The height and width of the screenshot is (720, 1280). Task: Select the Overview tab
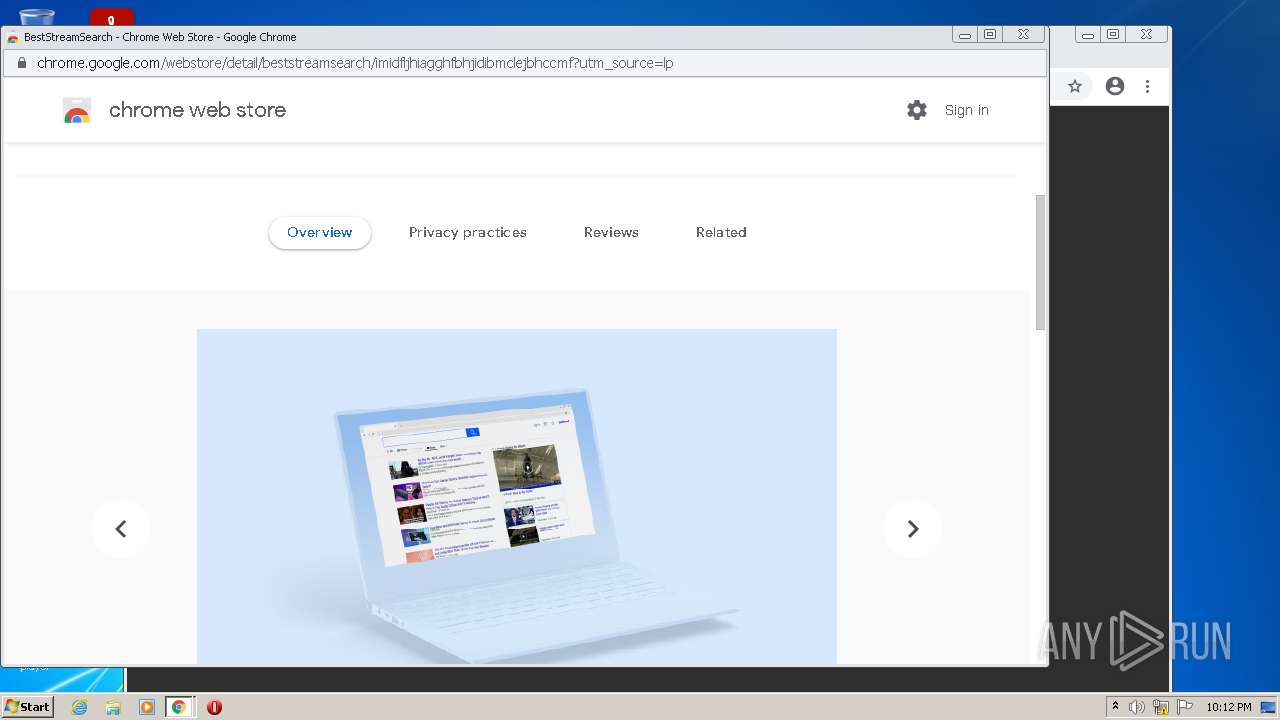pyautogui.click(x=319, y=232)
